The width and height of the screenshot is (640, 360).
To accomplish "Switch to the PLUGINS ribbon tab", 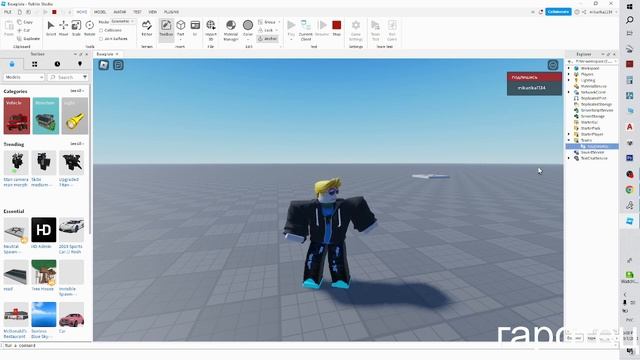I will click(171, 12).
